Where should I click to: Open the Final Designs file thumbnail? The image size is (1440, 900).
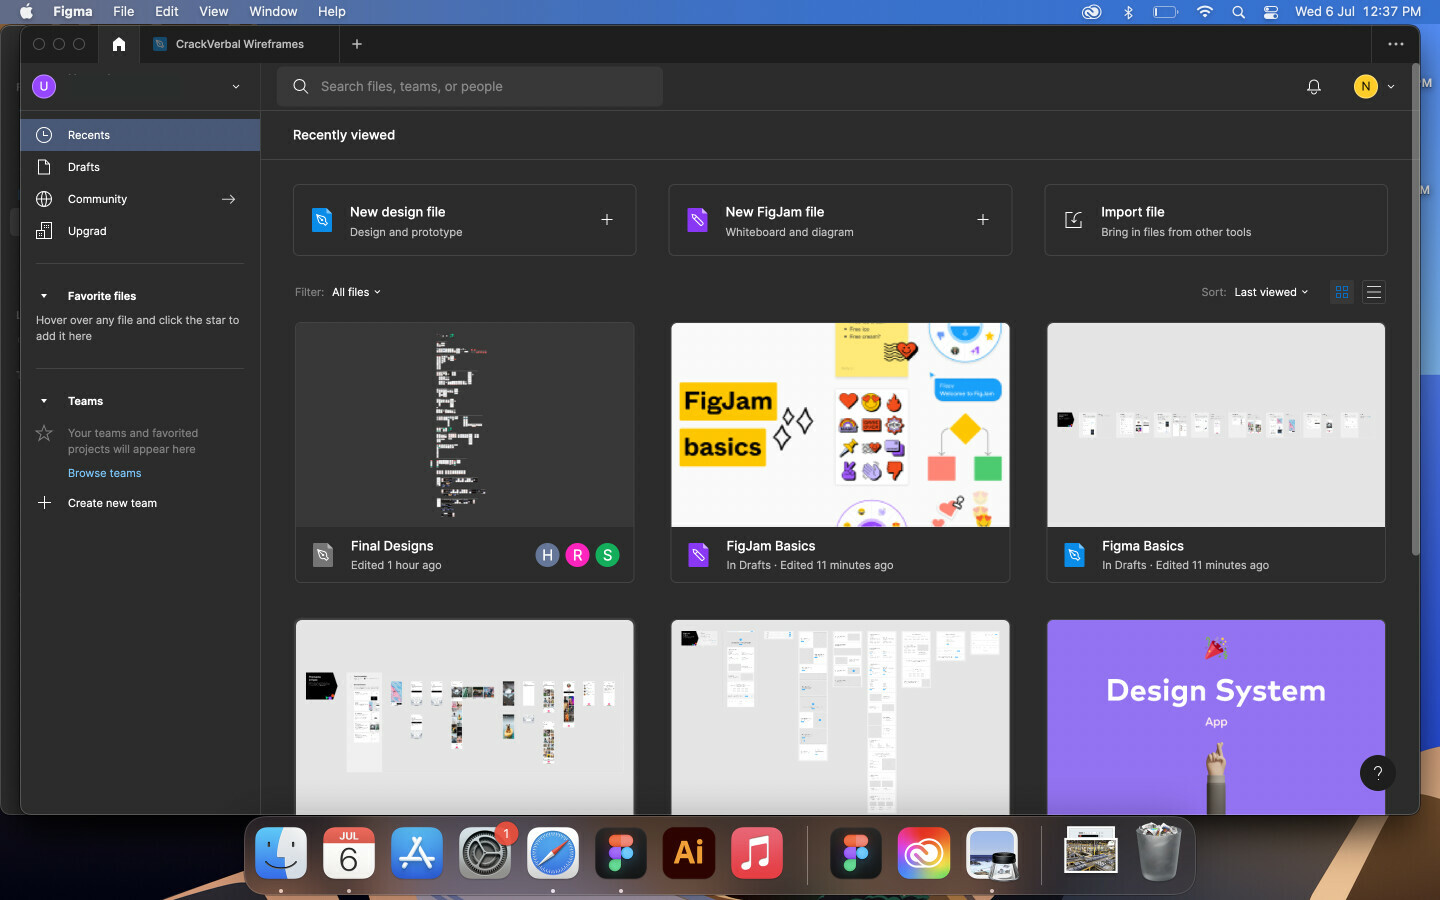click(x=464, y=425)
